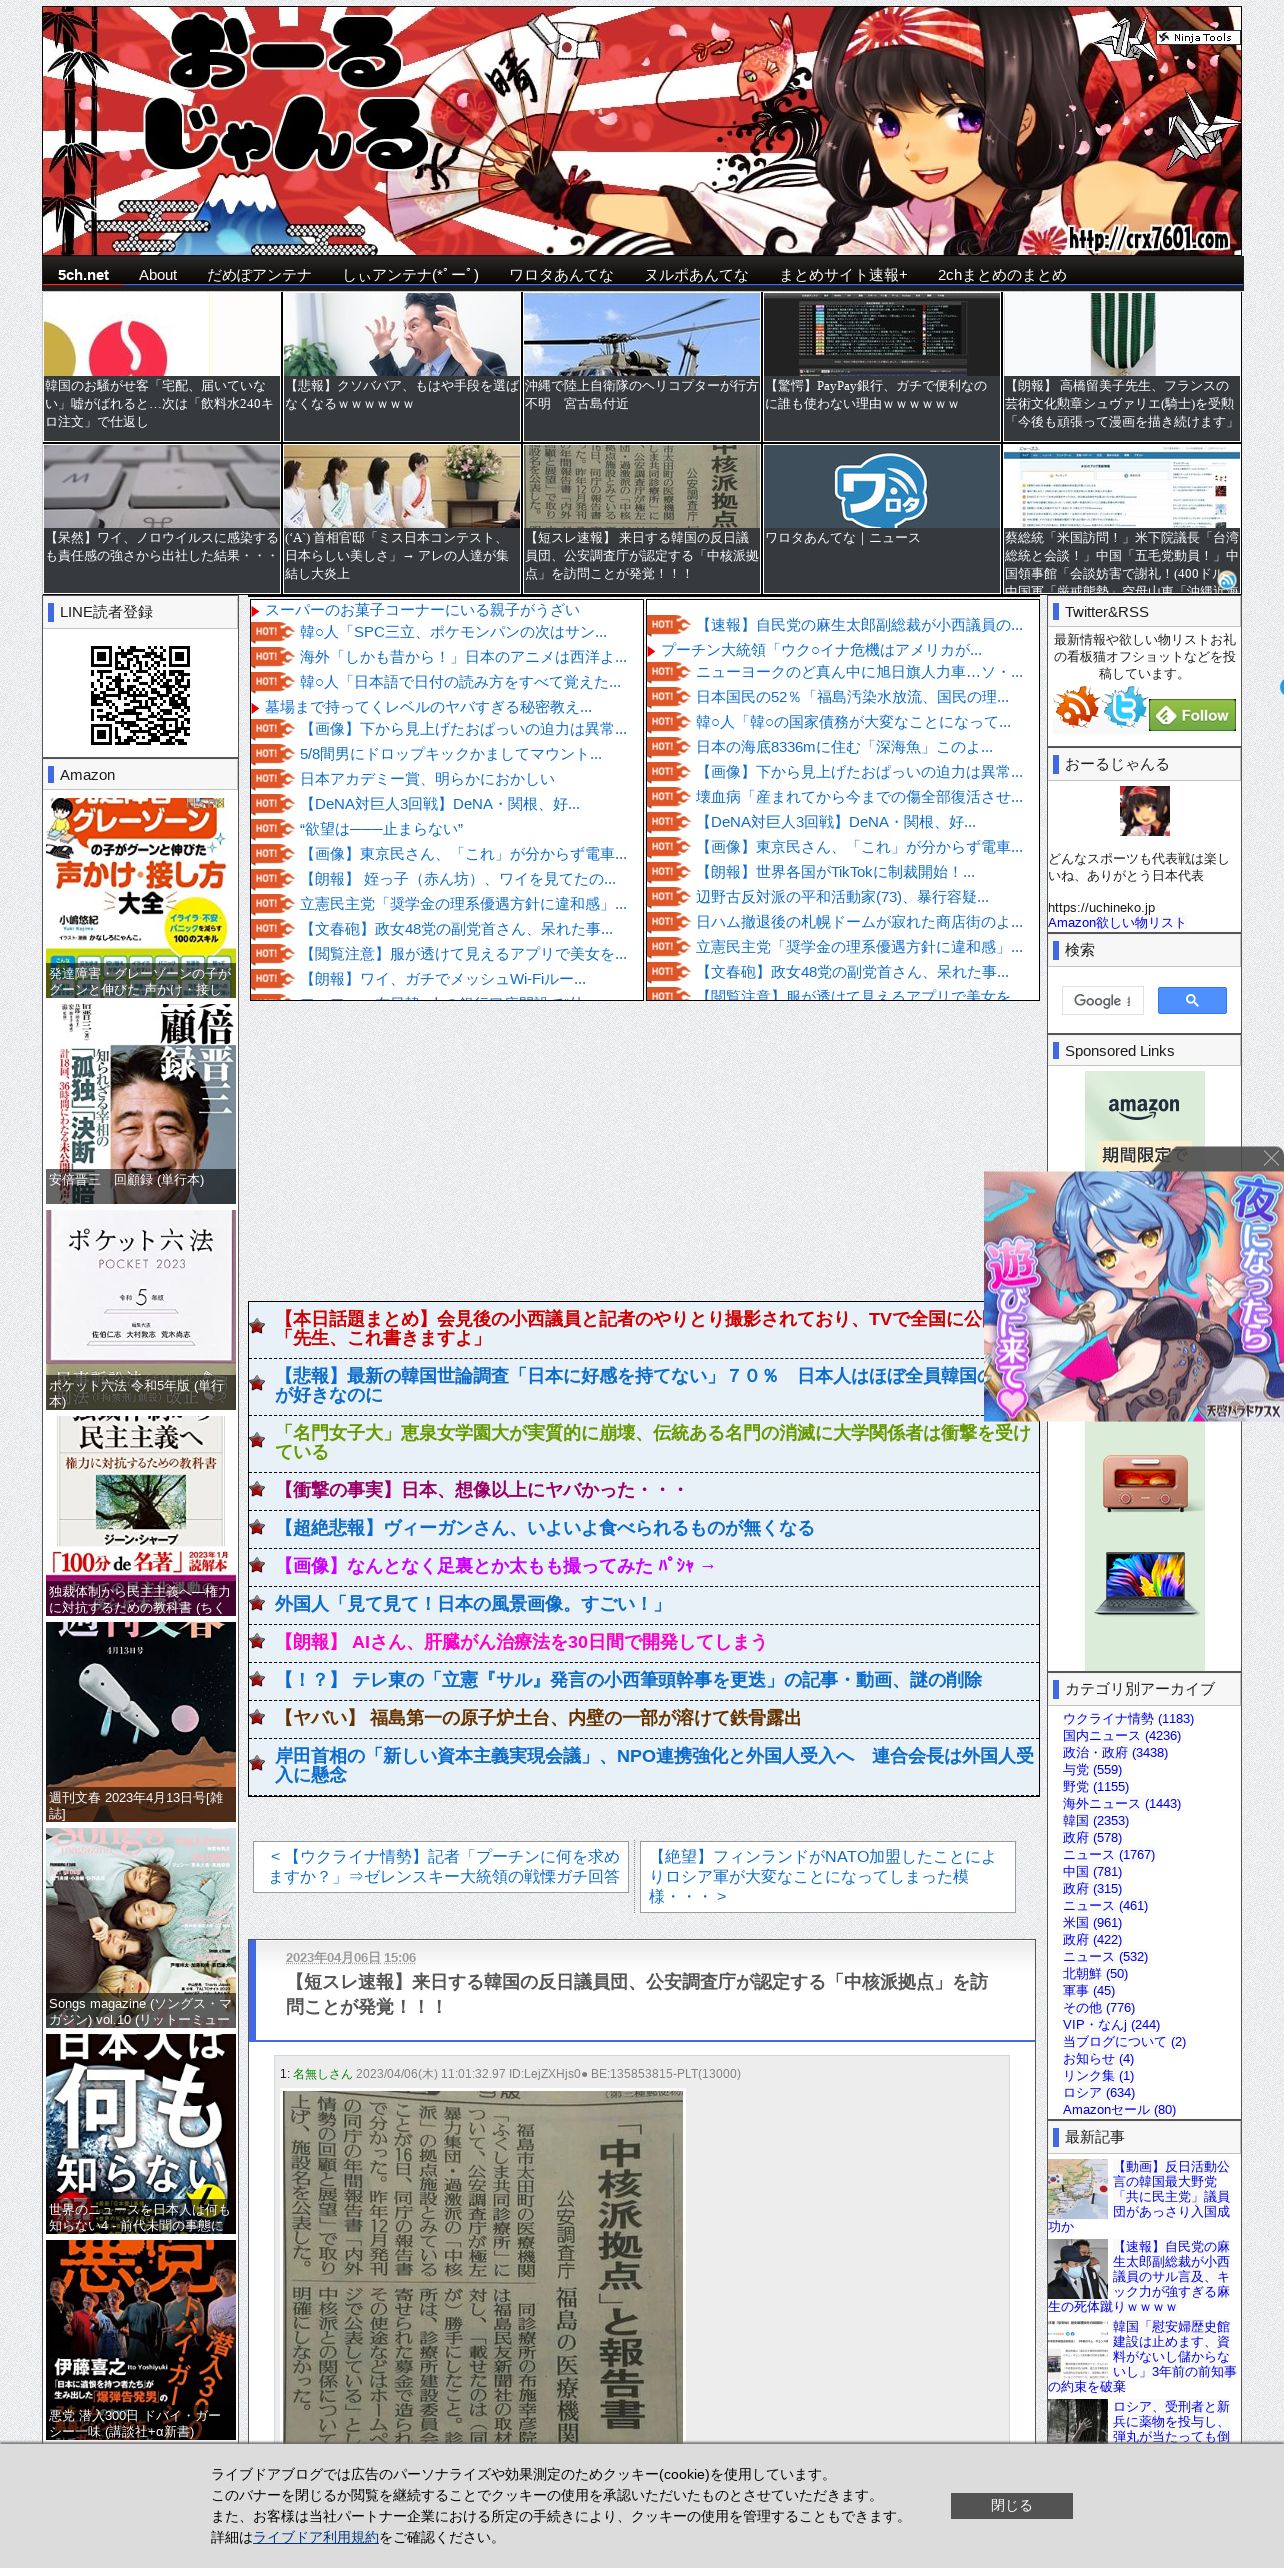The image size is (1284, 2568).
Task: Open the recent article 反日活動公言の韓国最大野党
Action: pyautogui.click(x=1171, y=2189)
